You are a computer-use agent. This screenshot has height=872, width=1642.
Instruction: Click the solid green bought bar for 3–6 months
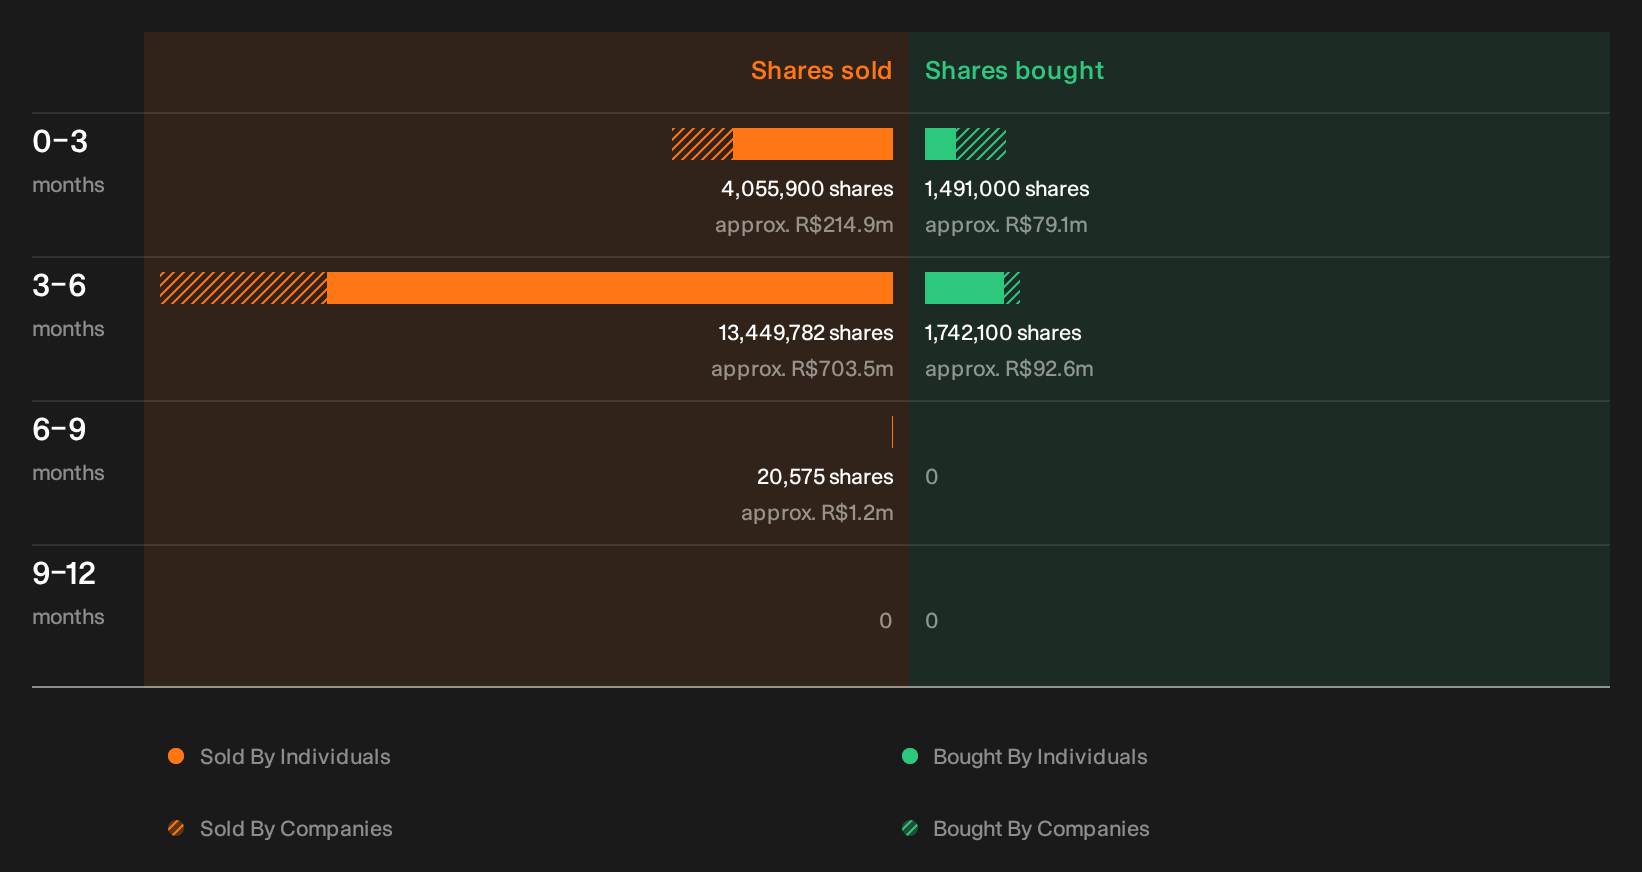[x=964, y=288]
